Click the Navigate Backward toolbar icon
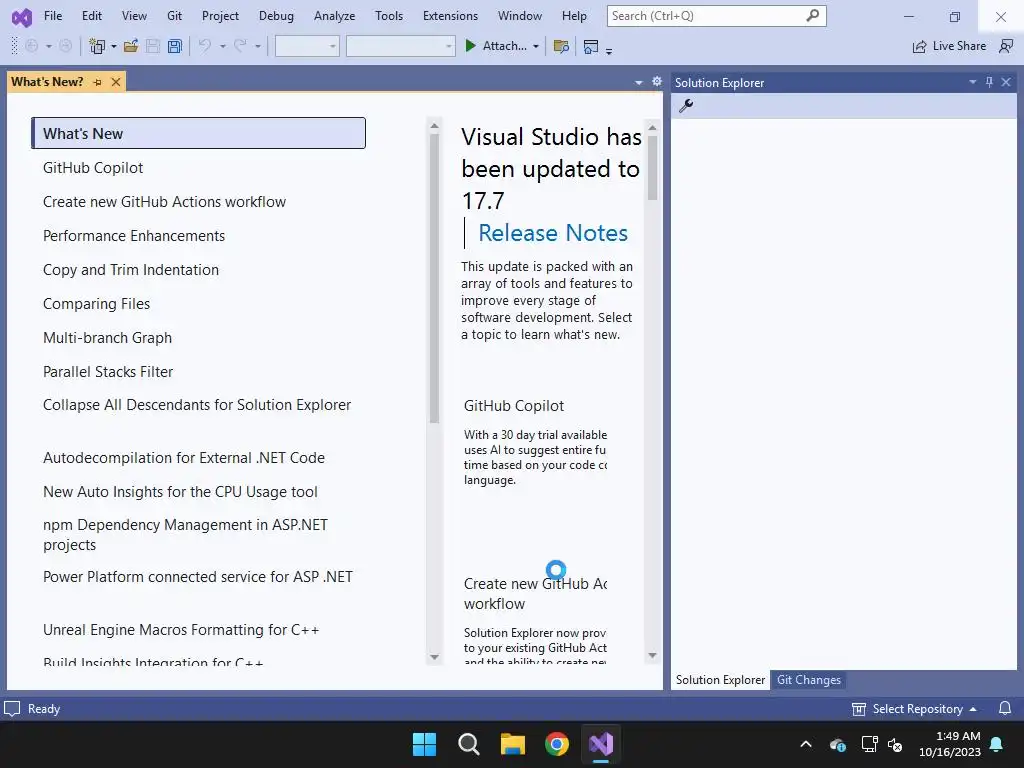Viewport: 1024px width, 768px height. pyautogui.click(x=31, y=46)
